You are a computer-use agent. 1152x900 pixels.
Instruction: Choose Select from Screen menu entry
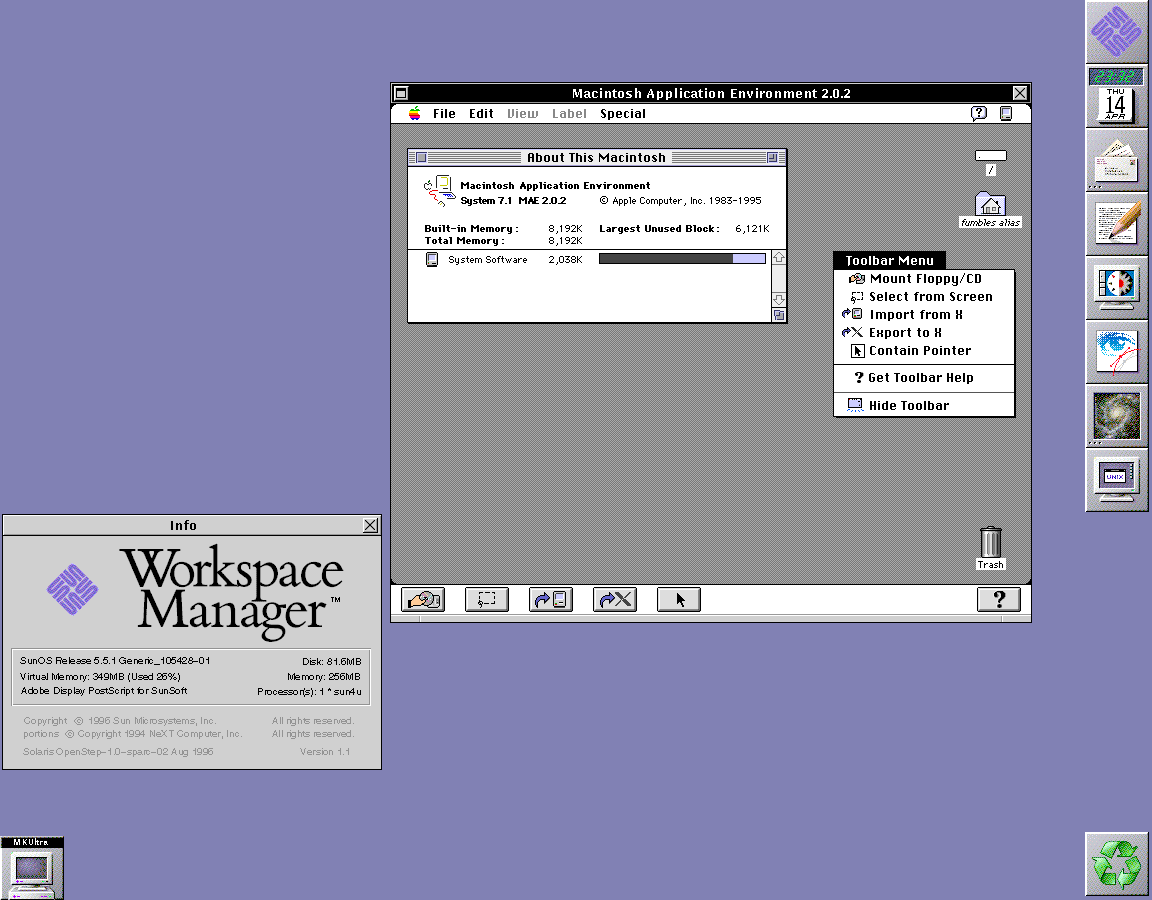[x=924, y=297]
